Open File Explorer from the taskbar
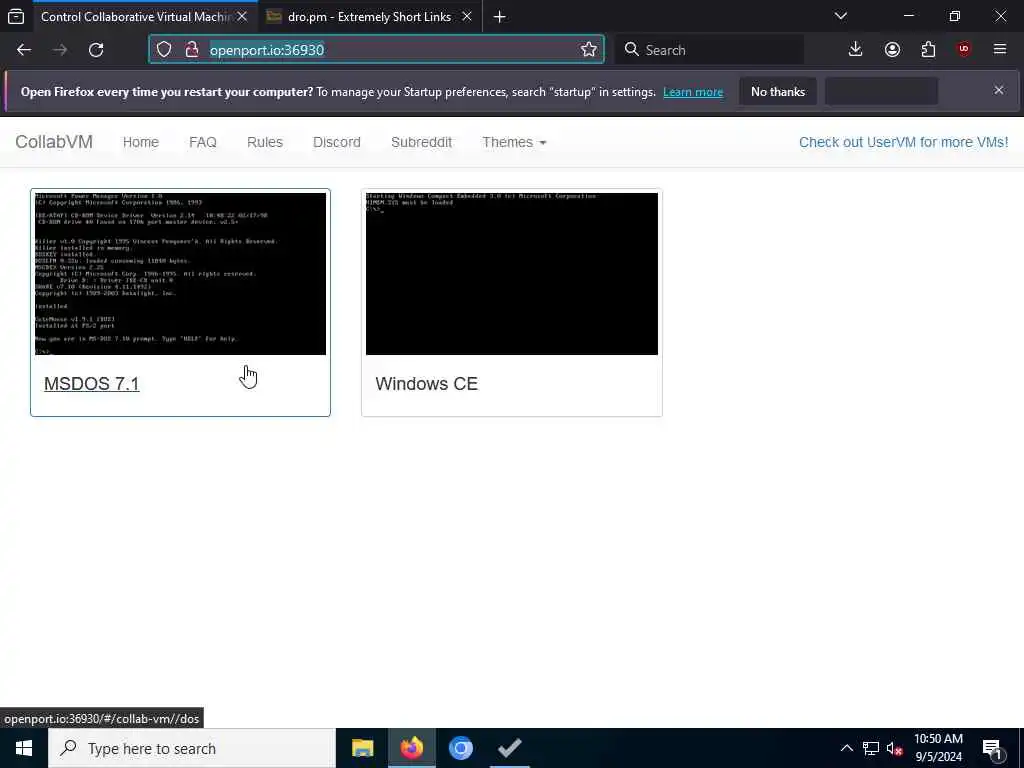 362,748
